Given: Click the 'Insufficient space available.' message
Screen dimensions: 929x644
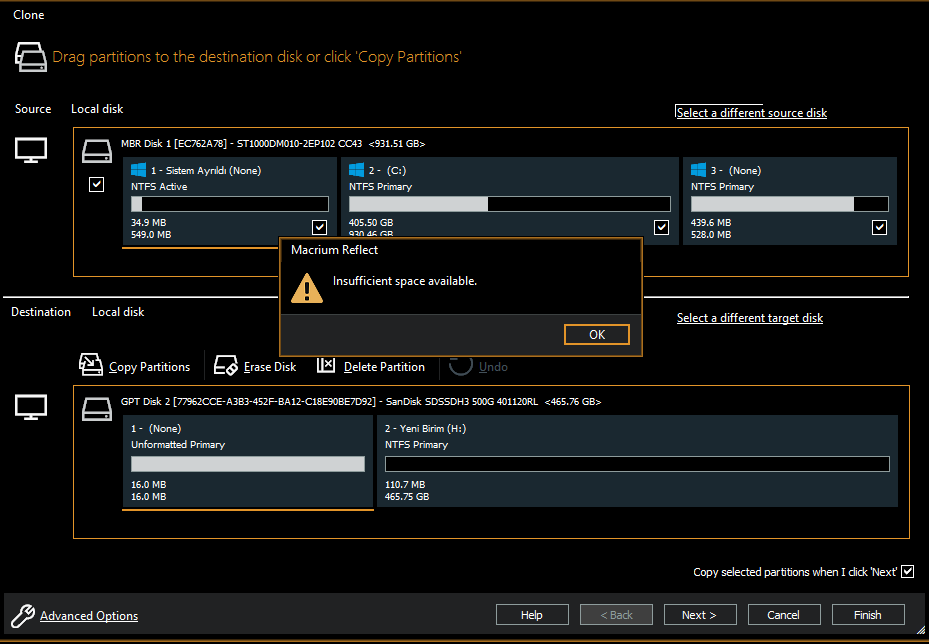Looking at the screenshot, I should (405, 281).
